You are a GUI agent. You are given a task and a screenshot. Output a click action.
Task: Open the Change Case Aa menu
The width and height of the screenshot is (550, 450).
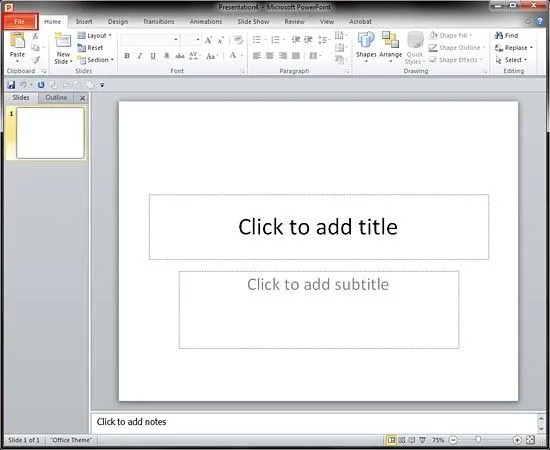pos(212,56)
